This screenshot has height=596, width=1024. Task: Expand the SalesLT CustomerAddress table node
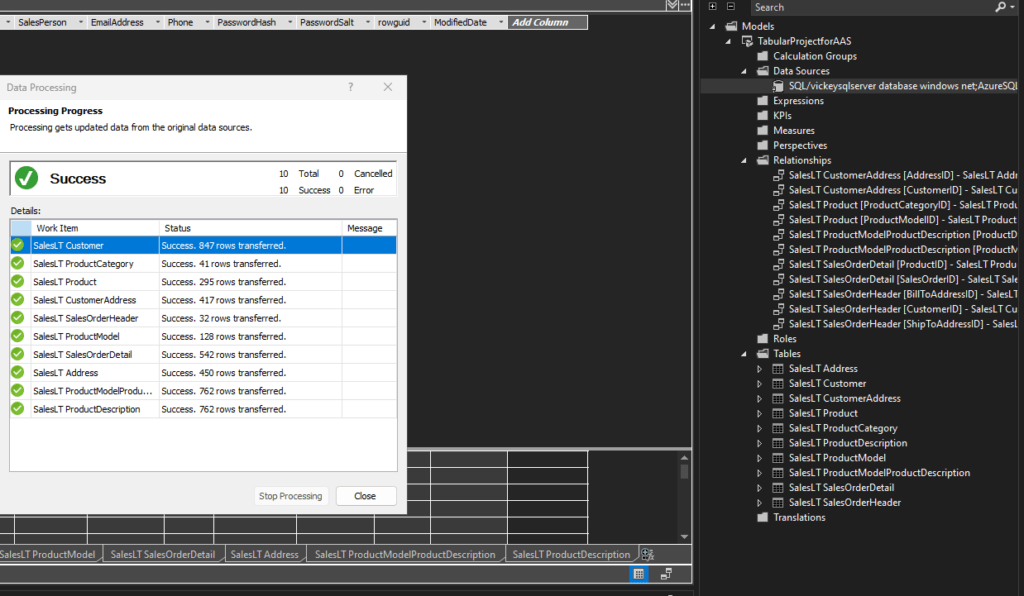point(760,399)
